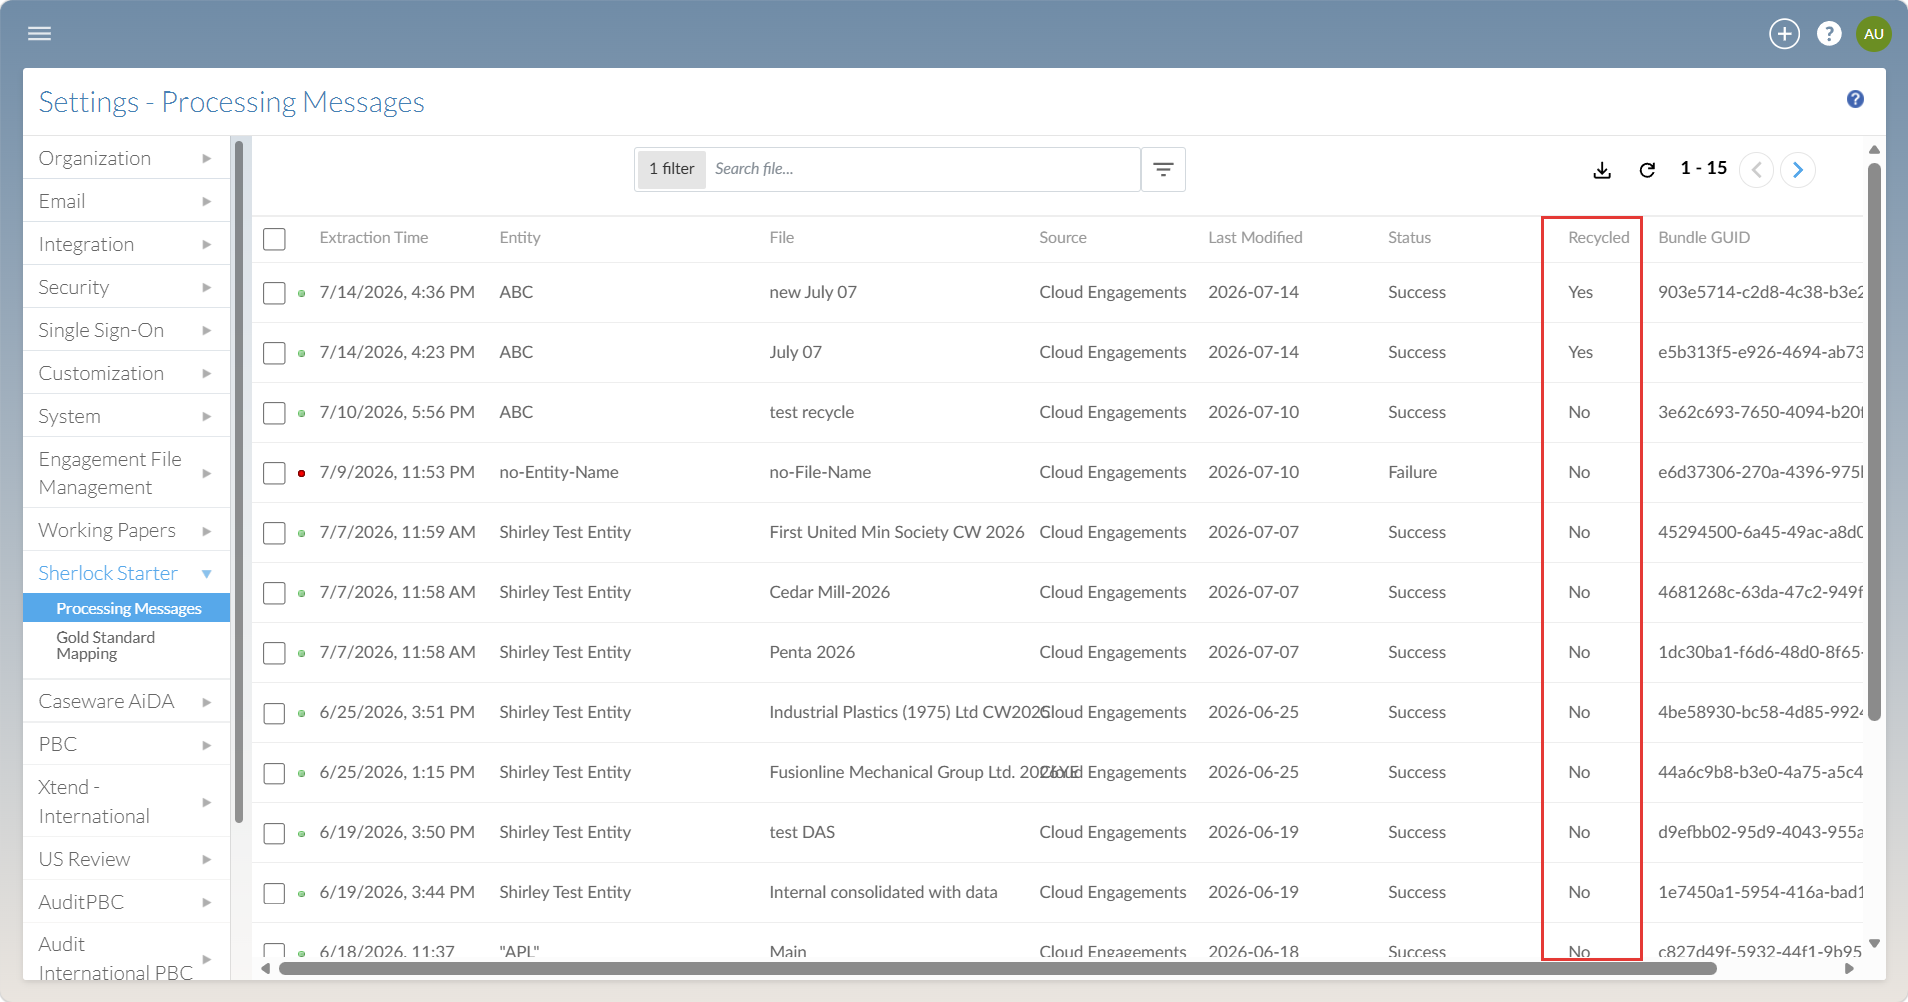The height and width of the screenshot is (1002, 1908).
Task: Click the add new plus icon
Action: click(1784, 34)
